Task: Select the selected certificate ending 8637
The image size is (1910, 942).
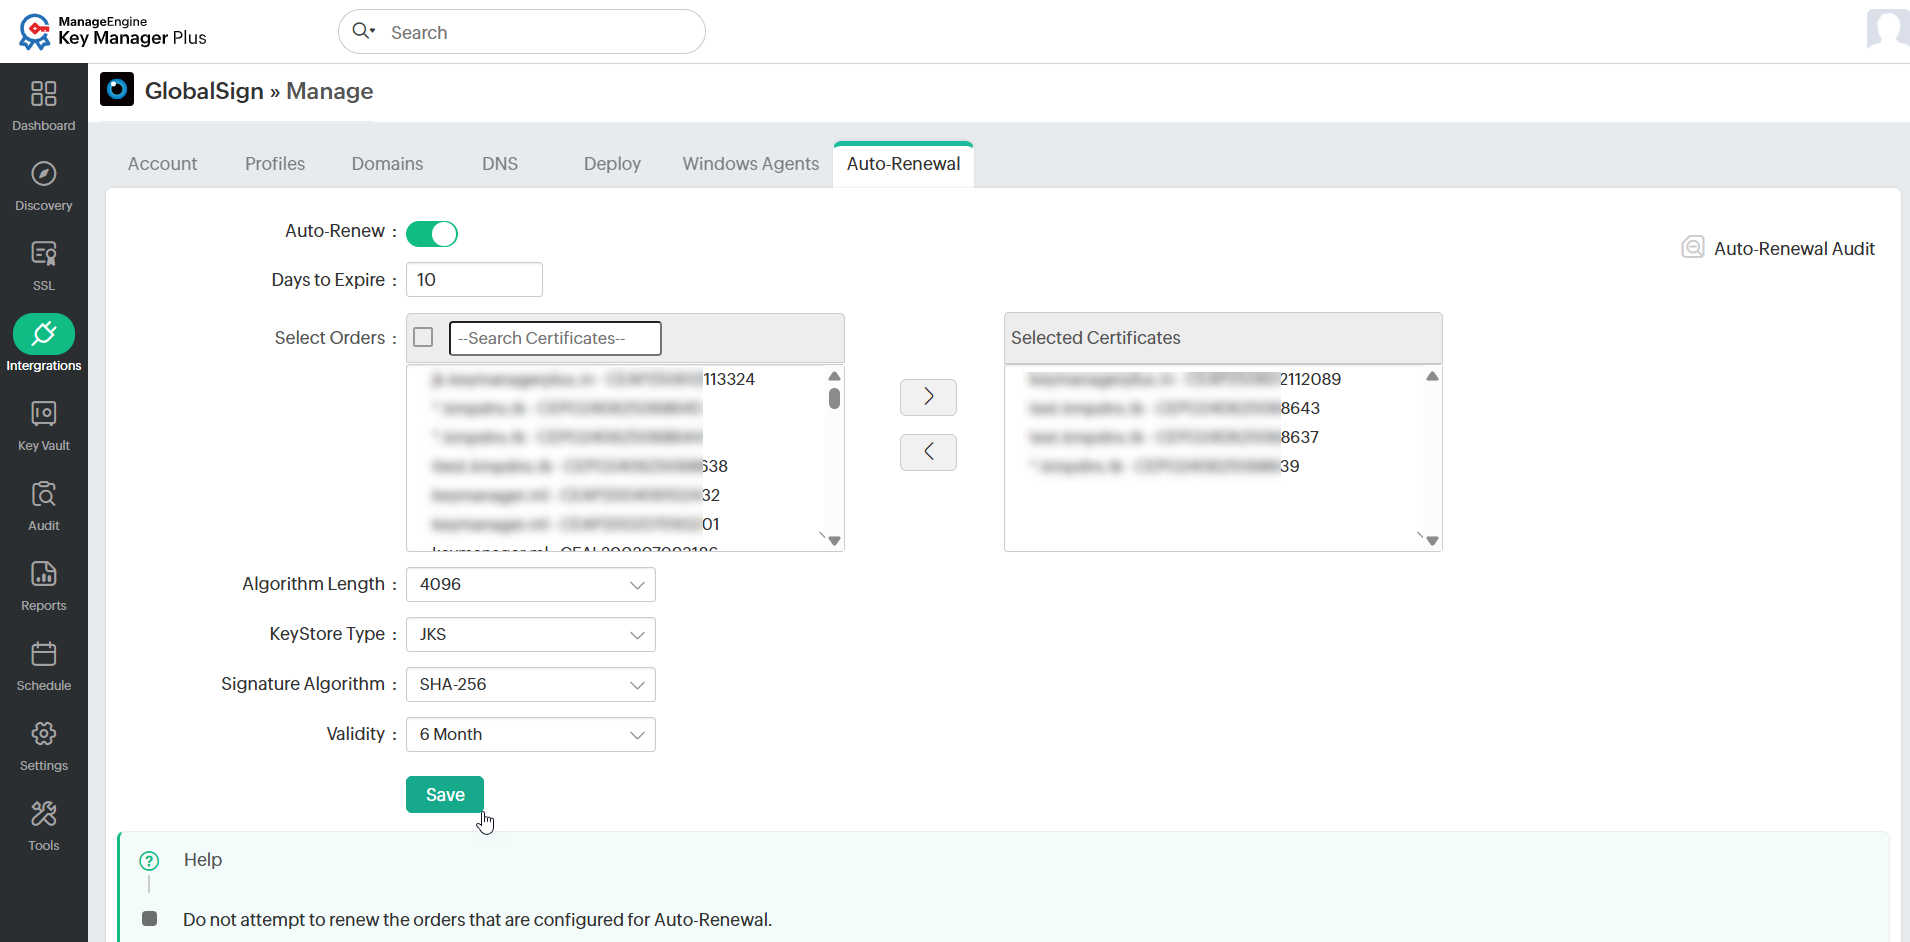Action: click(1173, 437)
